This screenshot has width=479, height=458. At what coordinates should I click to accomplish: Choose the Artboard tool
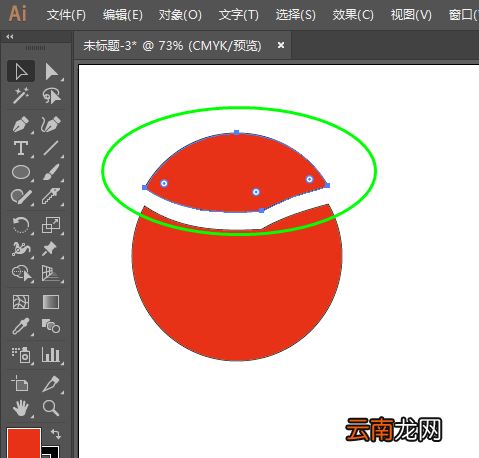coord(21,383)
